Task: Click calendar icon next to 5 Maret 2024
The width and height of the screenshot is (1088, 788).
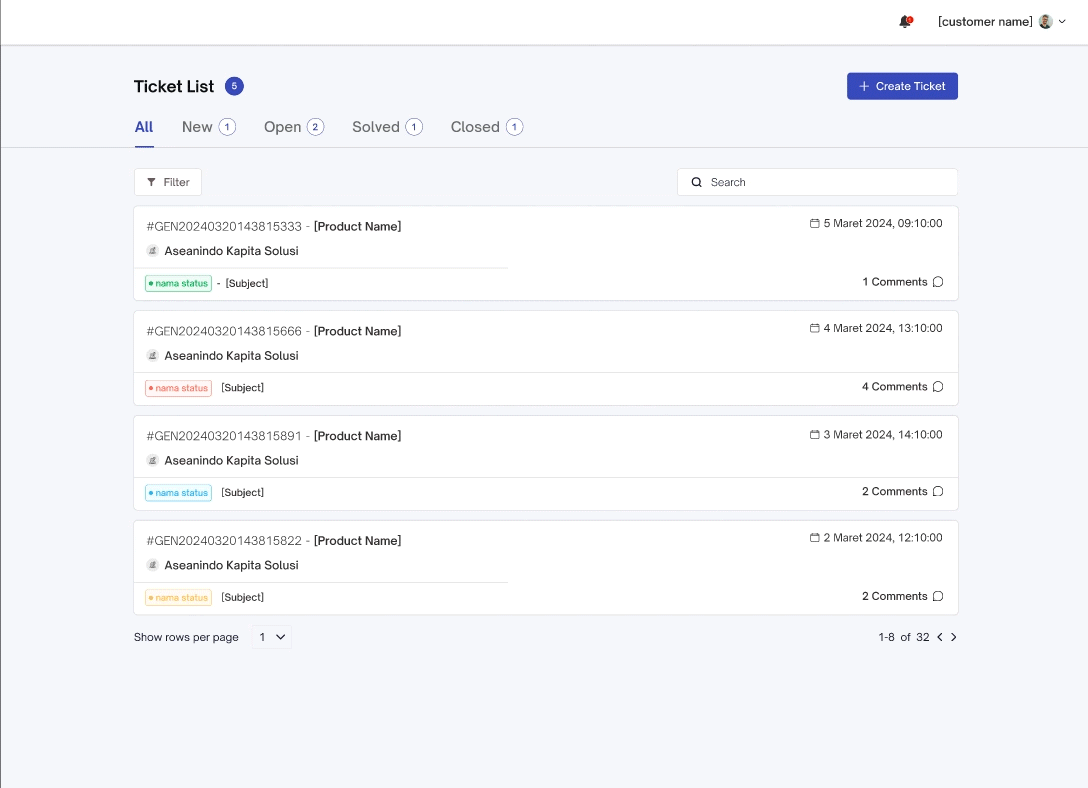Action: [x=814, y=224]
